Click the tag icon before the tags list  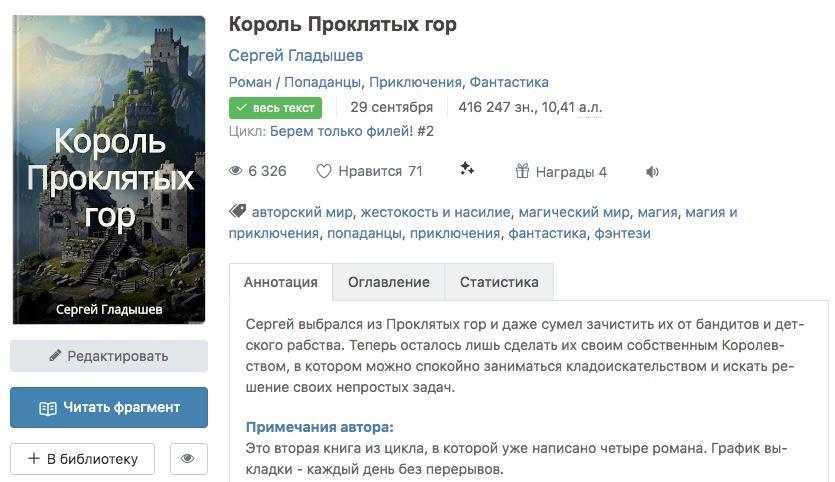tap(238, 212)
